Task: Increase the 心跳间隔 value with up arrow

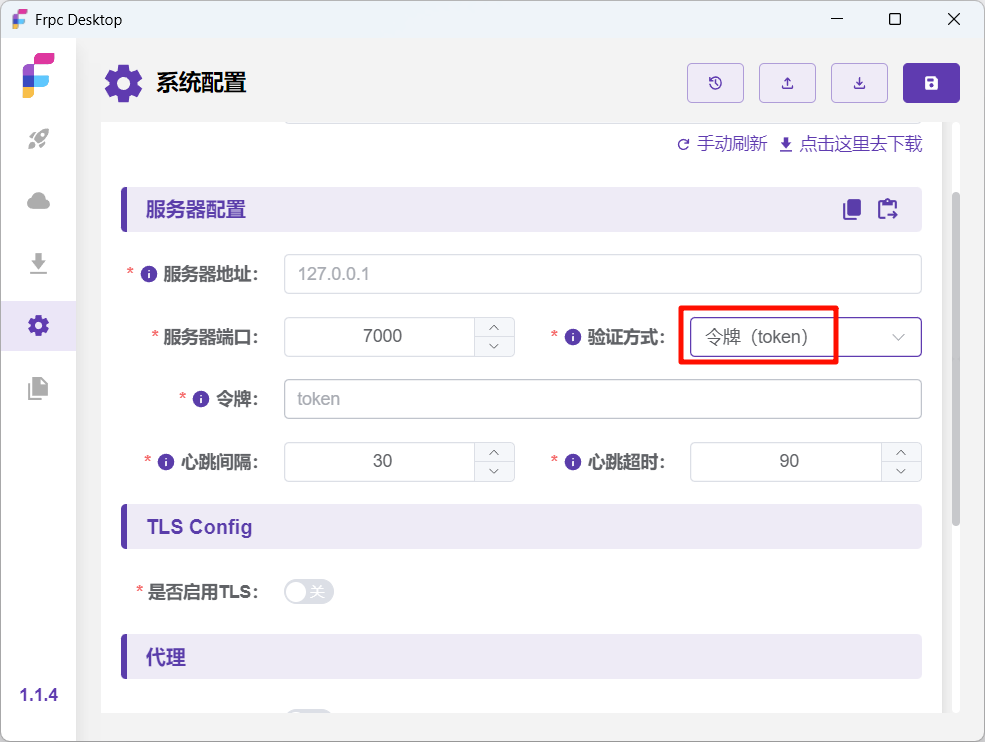Action: [494, 452]
